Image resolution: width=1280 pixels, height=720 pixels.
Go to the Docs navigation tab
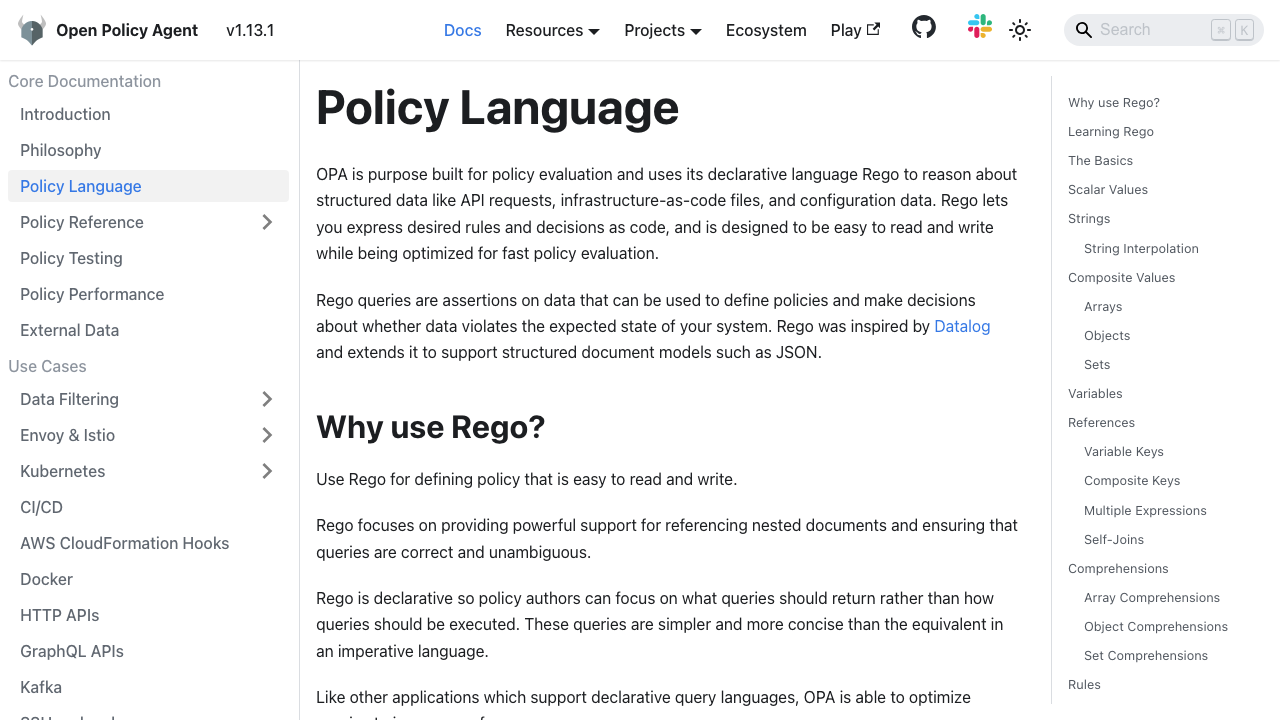coord(463,30)
